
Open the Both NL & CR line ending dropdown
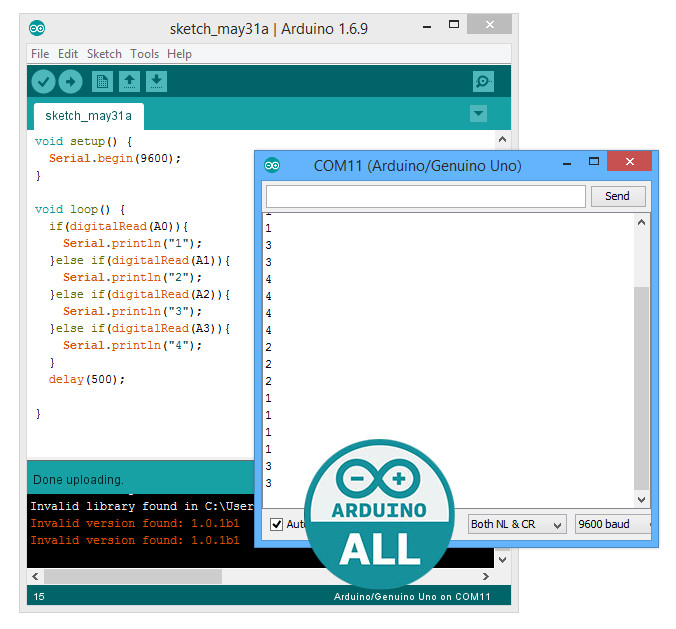click(517, 524)
